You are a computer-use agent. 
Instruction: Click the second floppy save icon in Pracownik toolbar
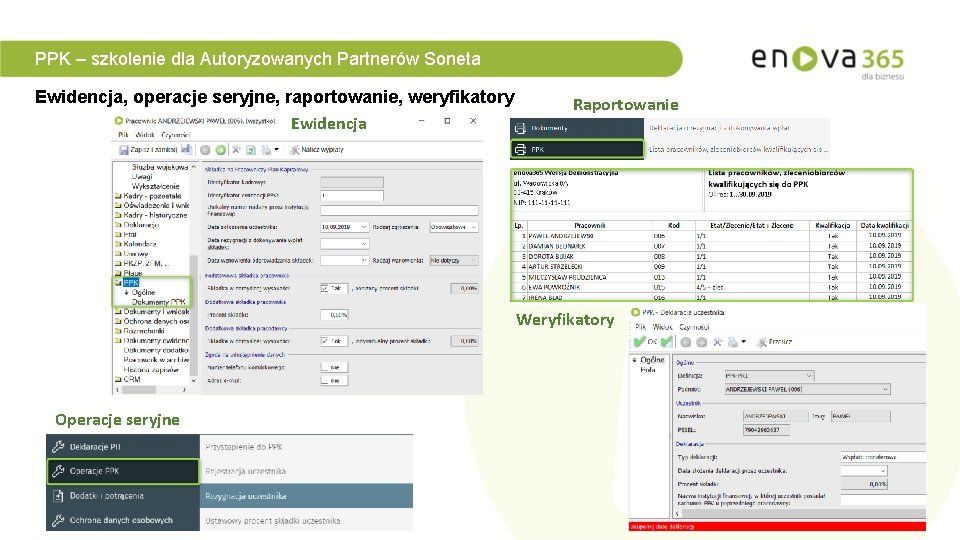pyautogui.click(x=186, y=149)
